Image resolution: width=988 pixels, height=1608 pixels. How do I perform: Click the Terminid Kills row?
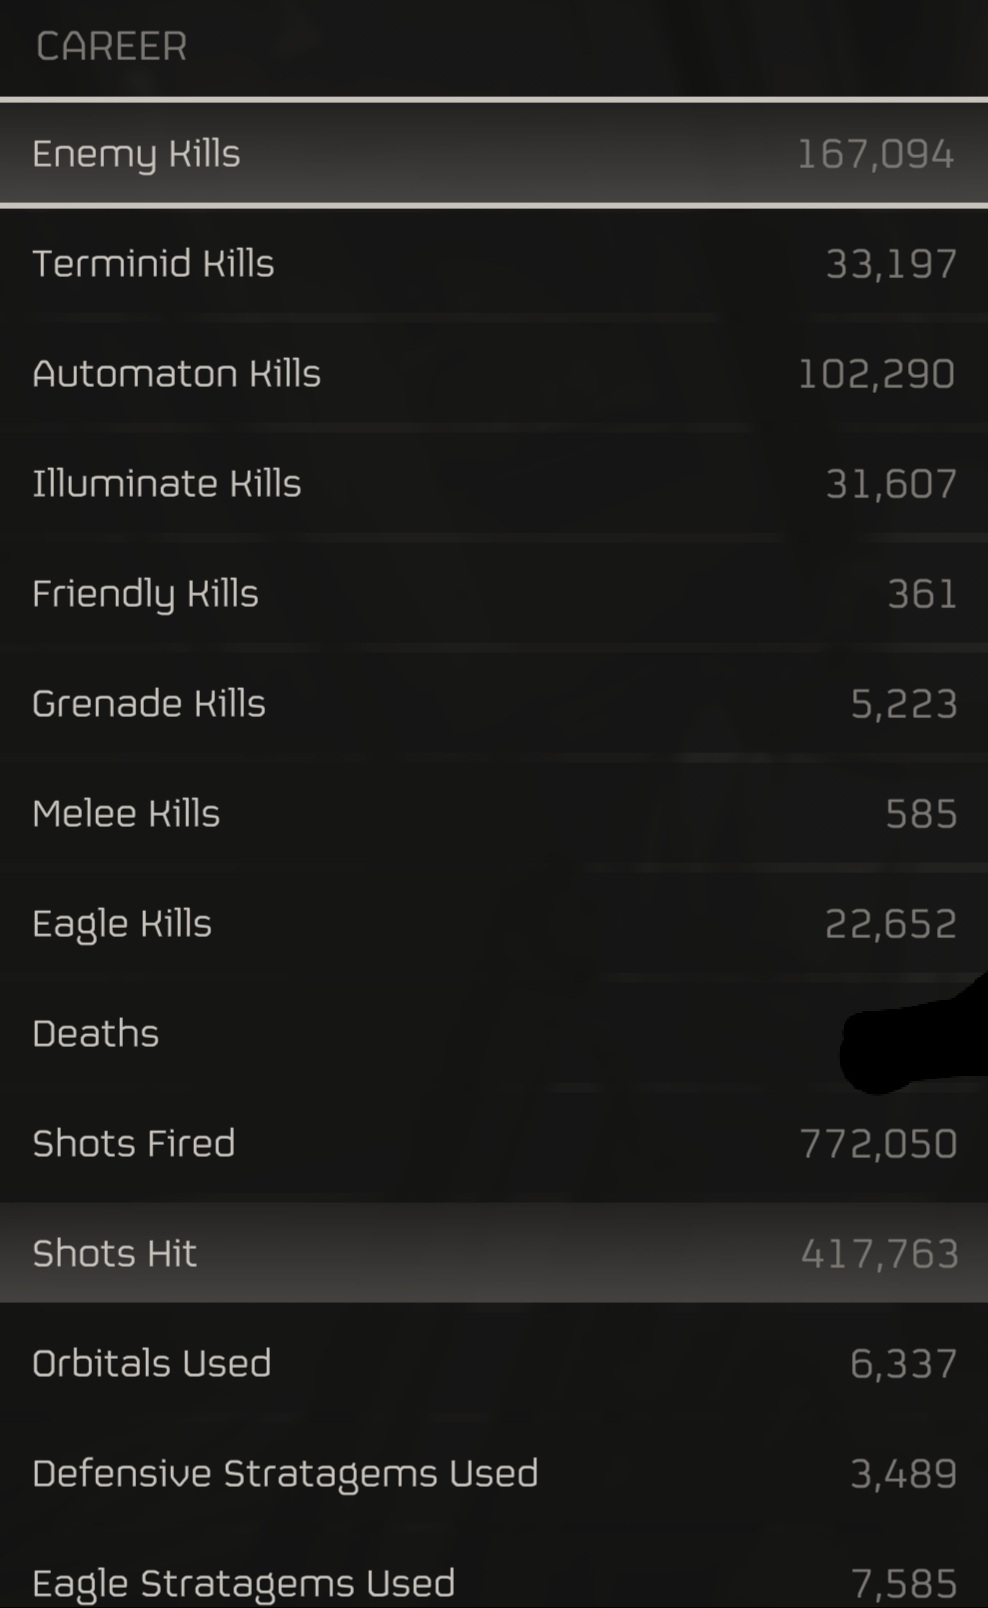point(494,263)
